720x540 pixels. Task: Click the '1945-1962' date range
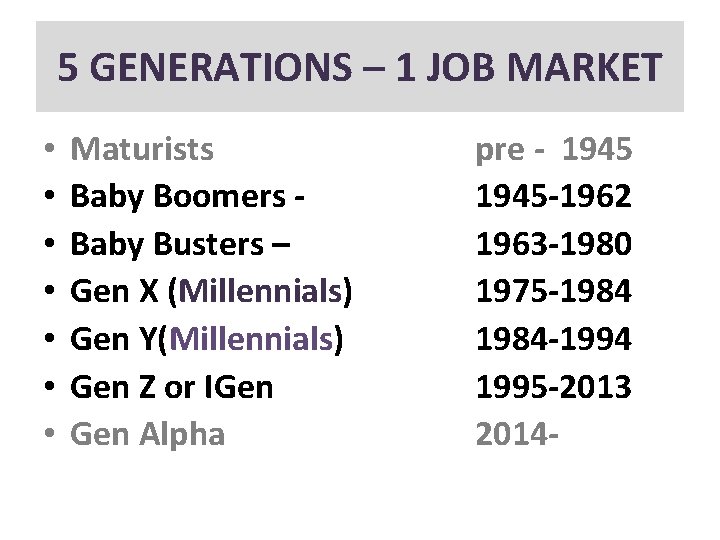[553, 197]
